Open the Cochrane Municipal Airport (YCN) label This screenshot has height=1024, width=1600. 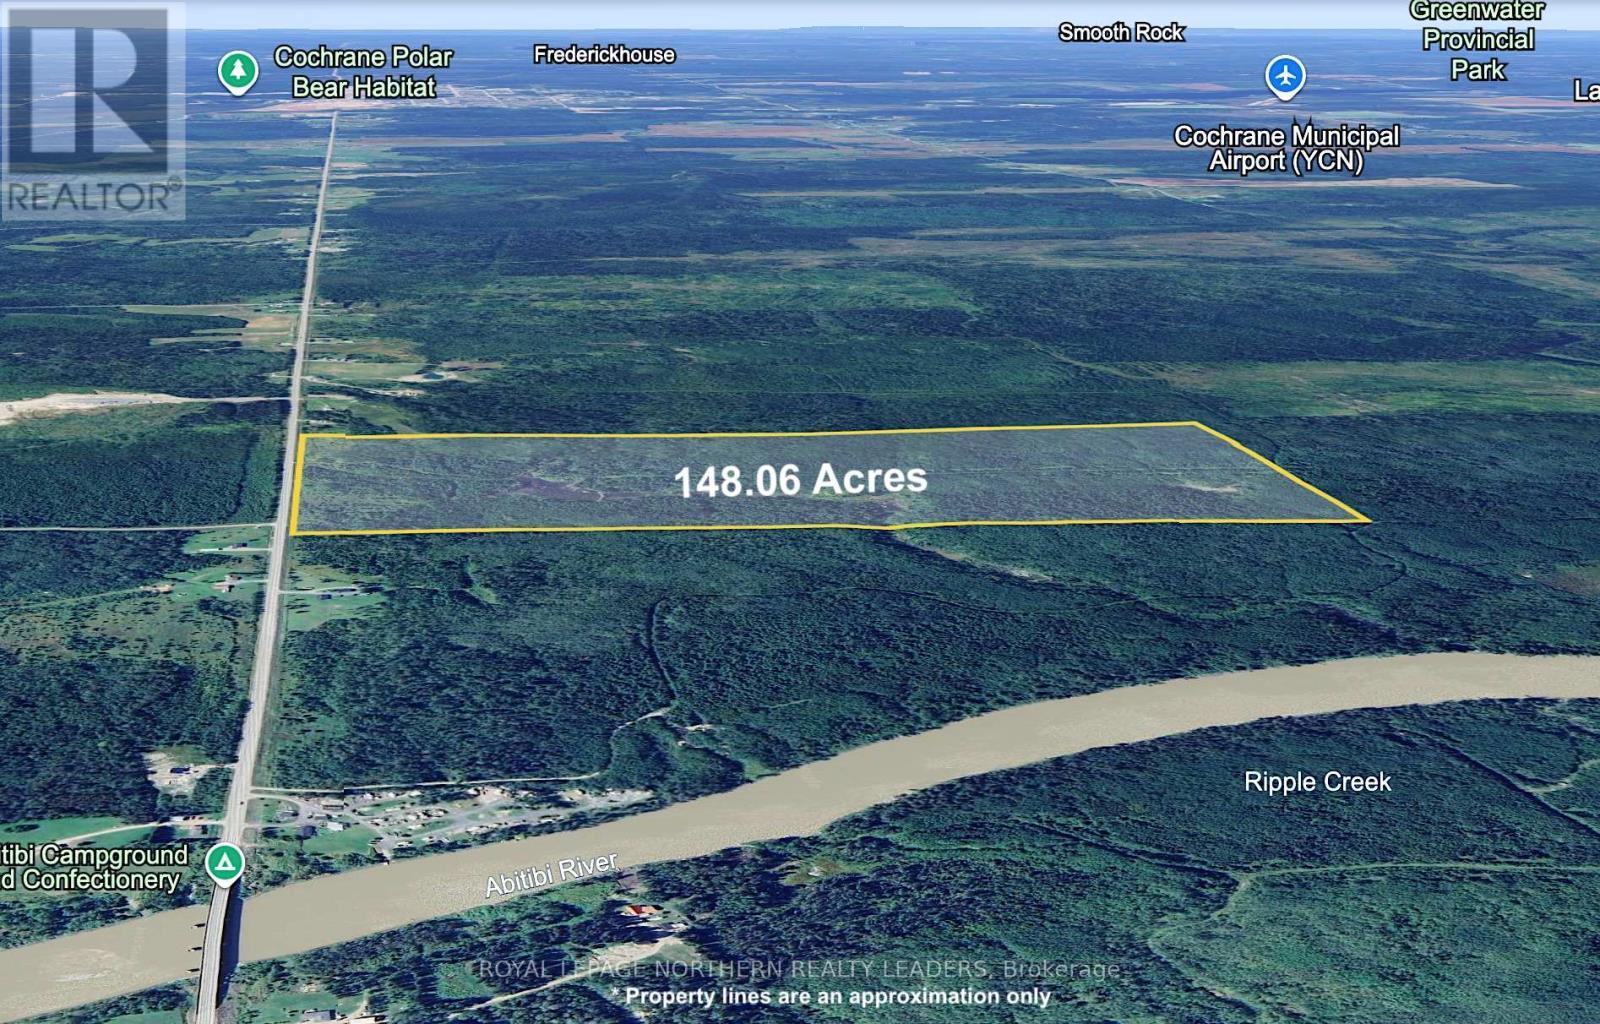click(1286, 148)
